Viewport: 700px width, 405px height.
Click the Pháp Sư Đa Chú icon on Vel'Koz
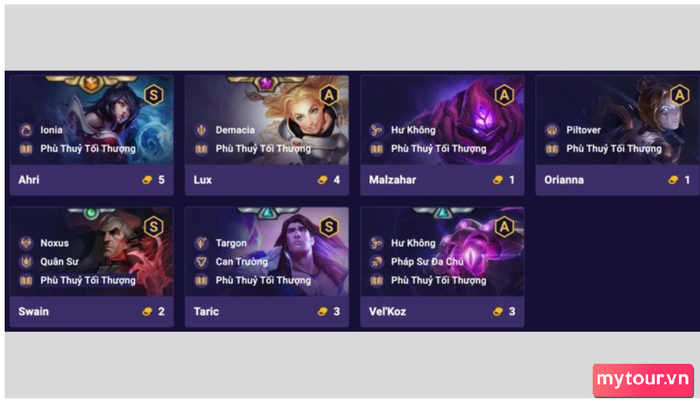tap(377, 262)
